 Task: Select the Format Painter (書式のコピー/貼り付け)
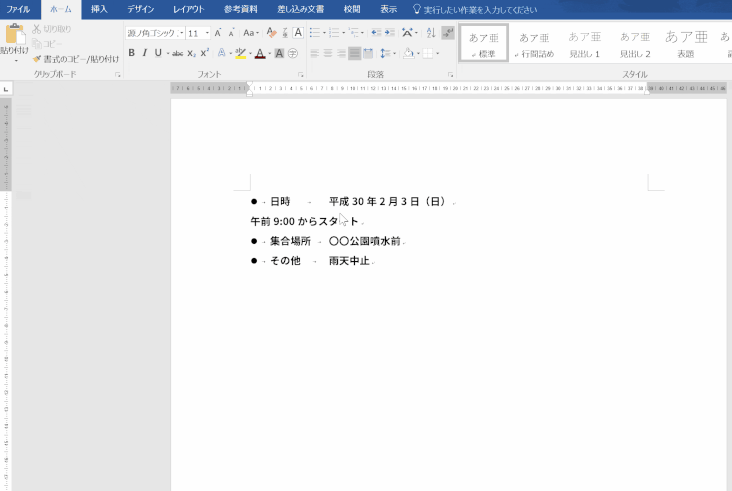tap(76, 59)
